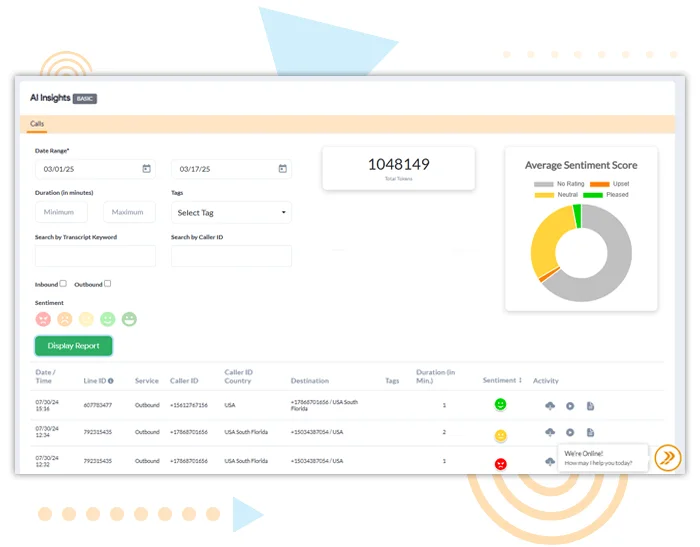Screen dimensions: 700x547
Task: Click the Display Report button
Action: pos(74,346)
